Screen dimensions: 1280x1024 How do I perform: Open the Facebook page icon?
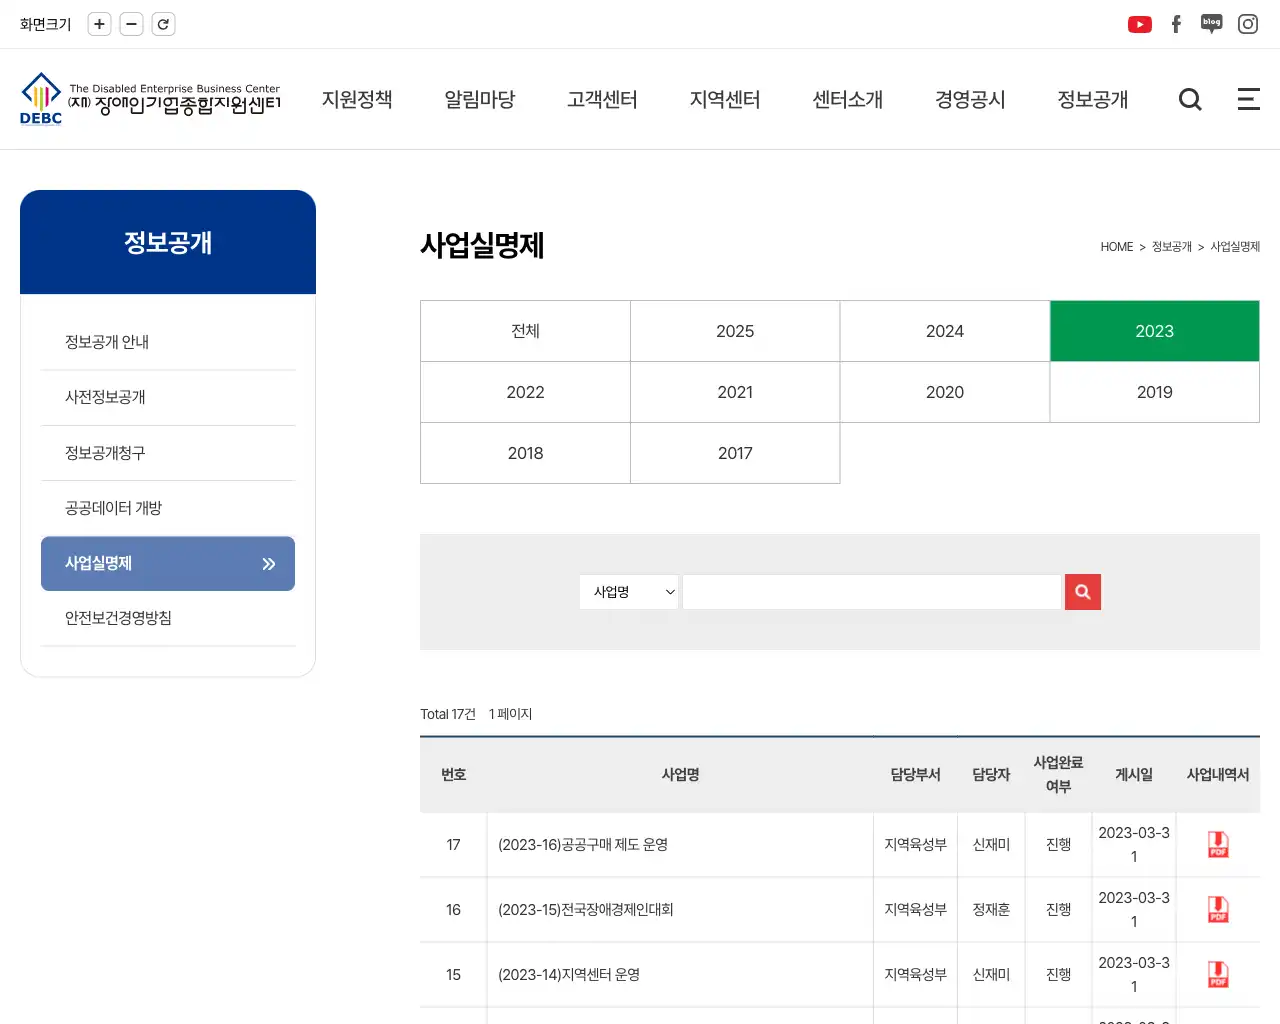click(1176, 24)
